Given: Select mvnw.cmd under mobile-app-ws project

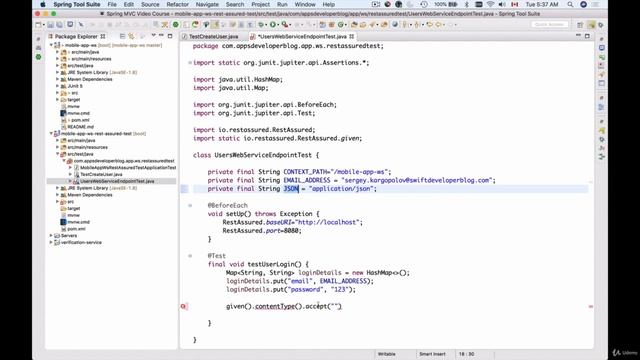Looking at the screenshot, I should 78,113.
